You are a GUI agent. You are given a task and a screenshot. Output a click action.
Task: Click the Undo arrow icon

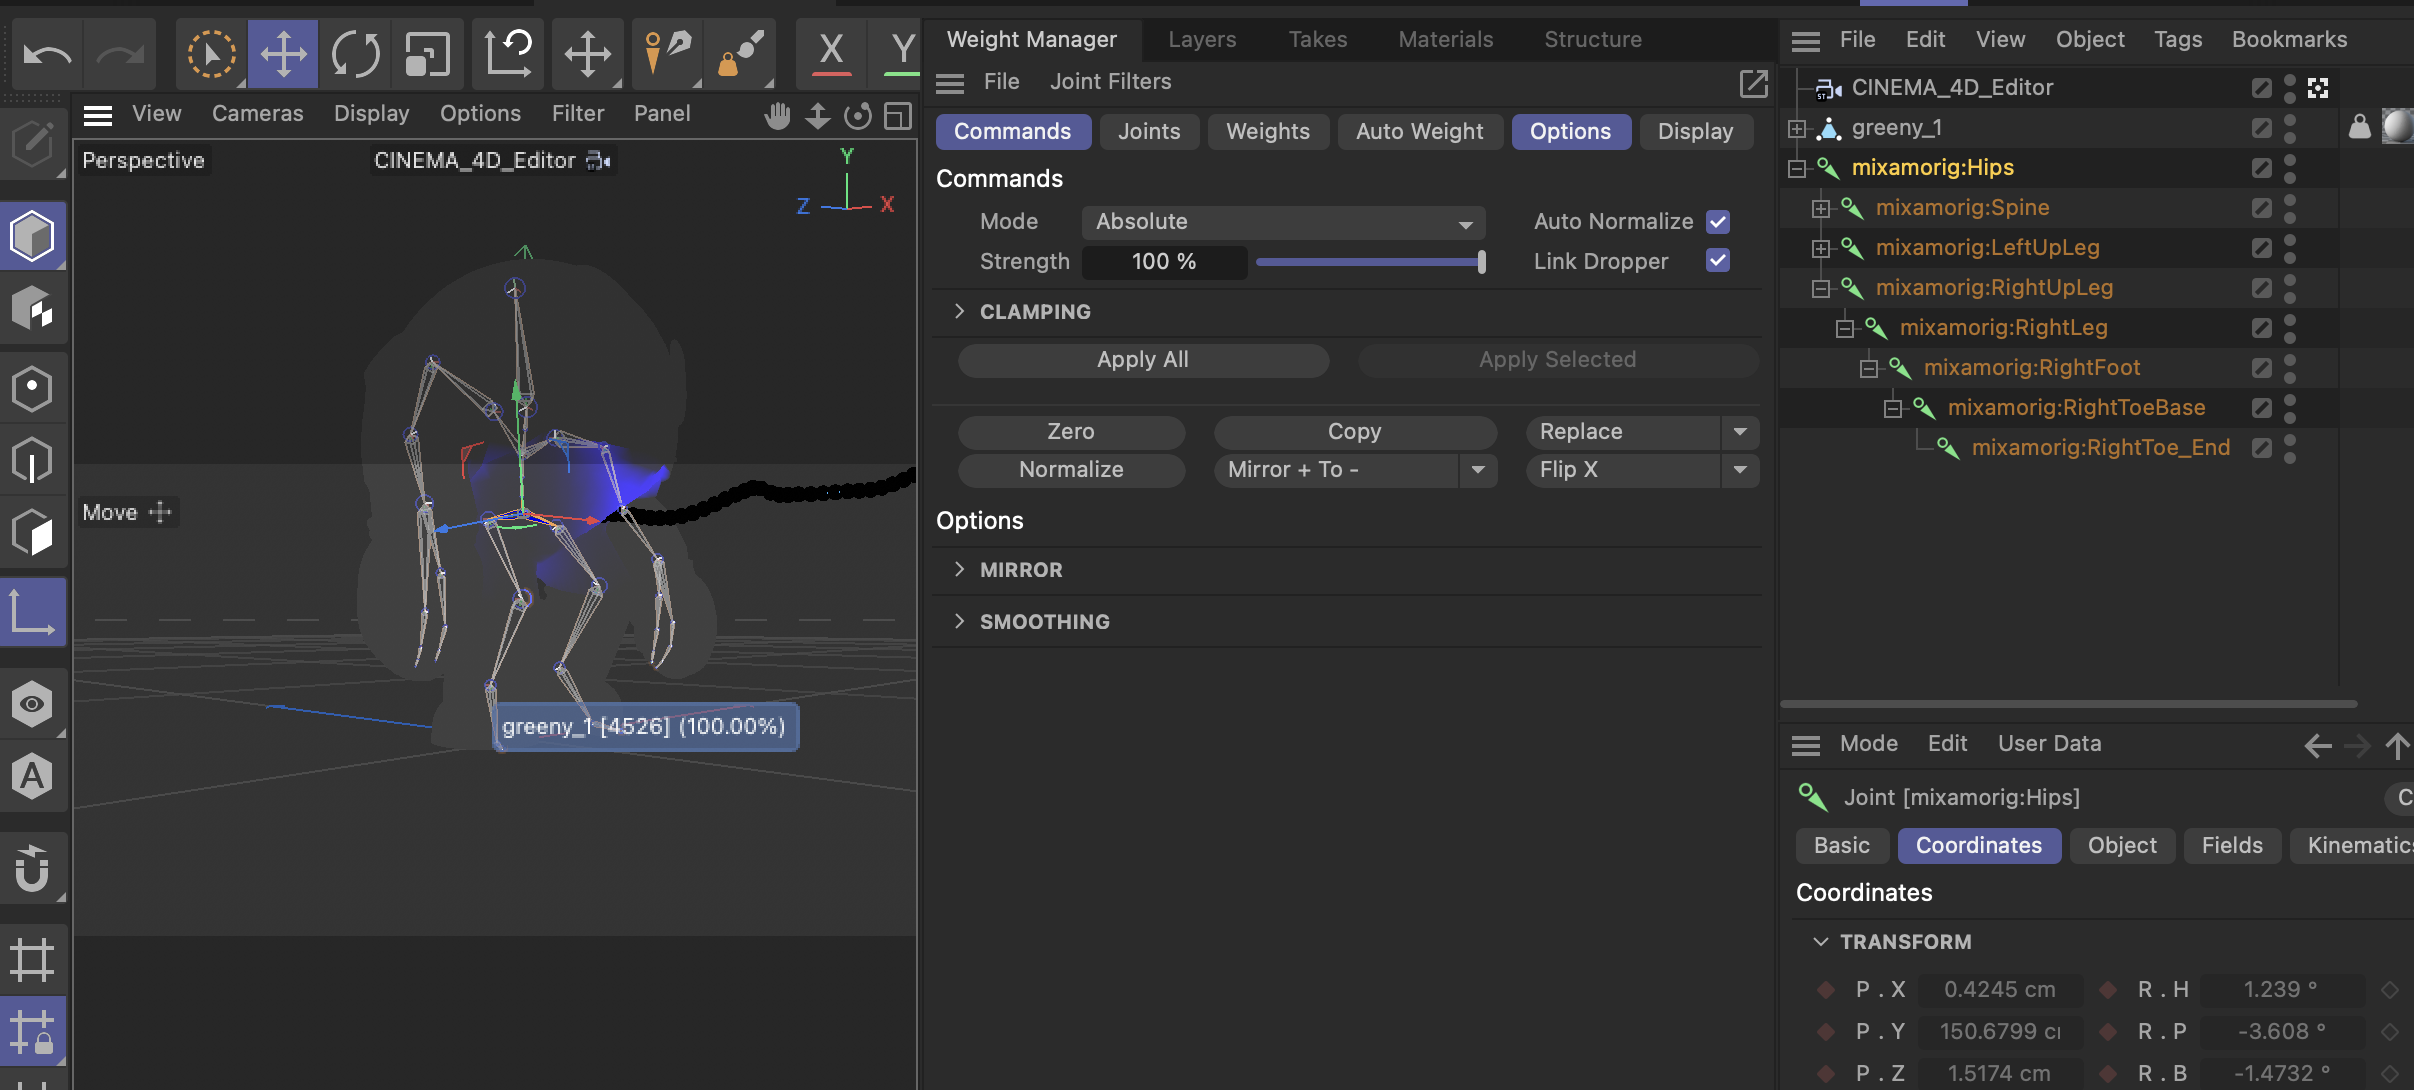tap(47, 53)
